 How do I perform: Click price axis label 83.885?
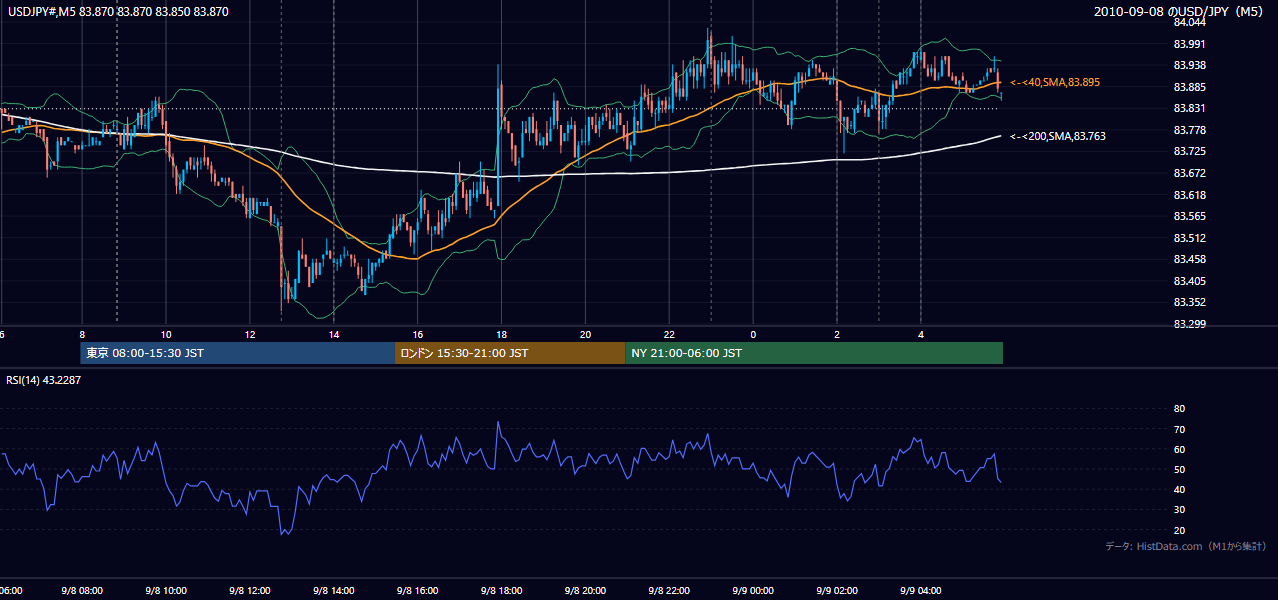pos(1190,87)
